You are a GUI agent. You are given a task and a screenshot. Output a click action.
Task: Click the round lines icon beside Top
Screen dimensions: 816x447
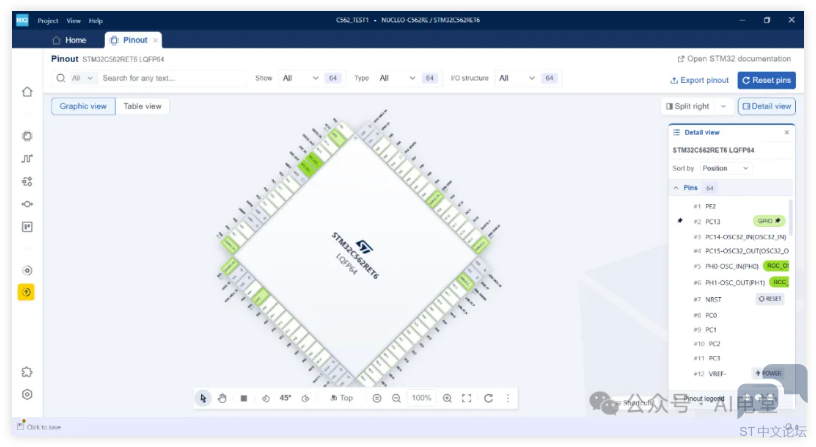[x=377, y=398]
